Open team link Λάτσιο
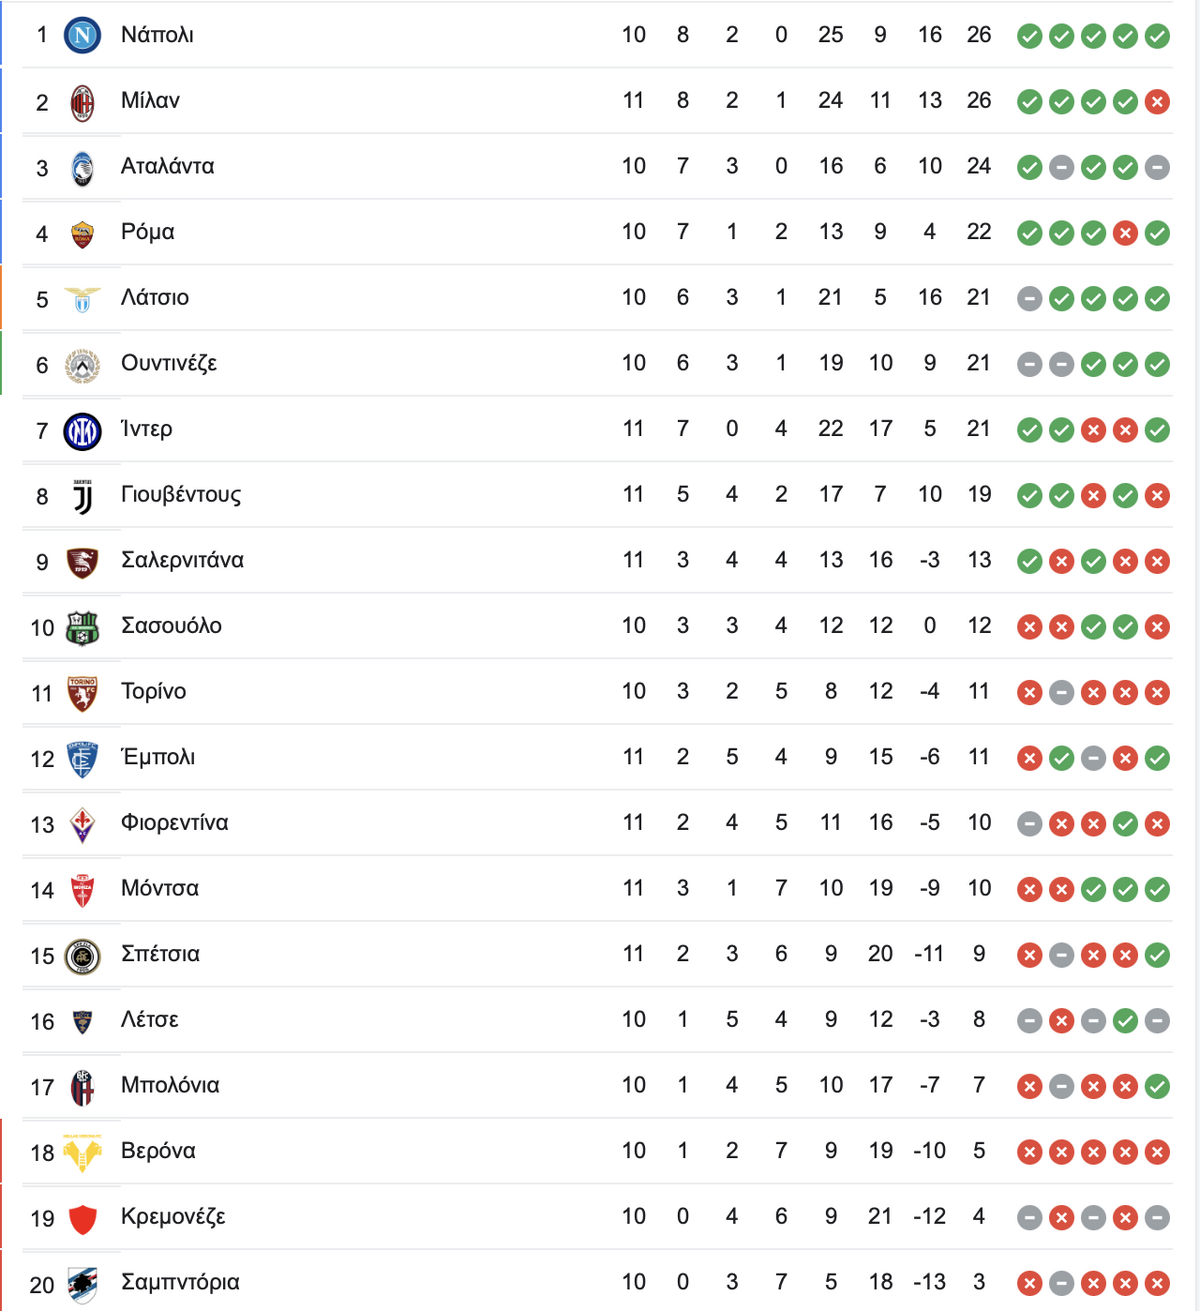The image size is (1200, 1311). tap(155, 298)
